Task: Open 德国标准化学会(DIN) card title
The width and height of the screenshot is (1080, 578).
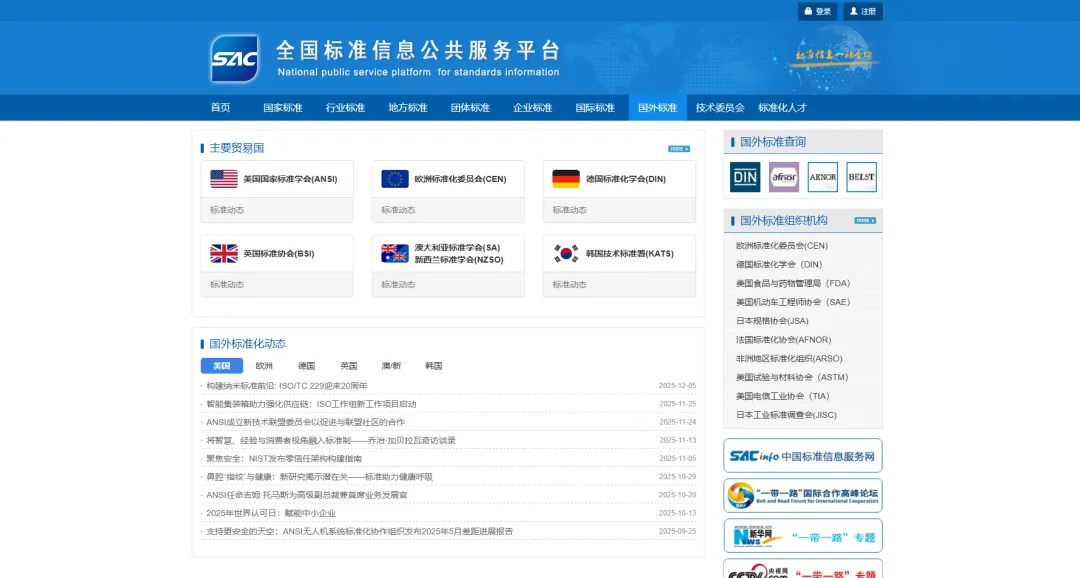Action: click(x=625, y=179)
